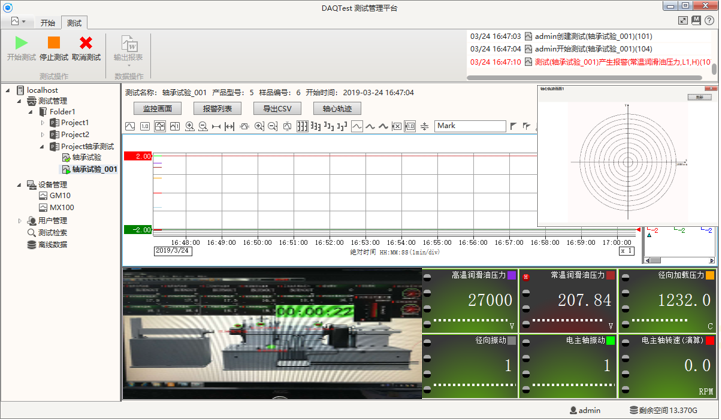Toggle top indicator on 高温润滑油压力 panel

tap(429, 275)
